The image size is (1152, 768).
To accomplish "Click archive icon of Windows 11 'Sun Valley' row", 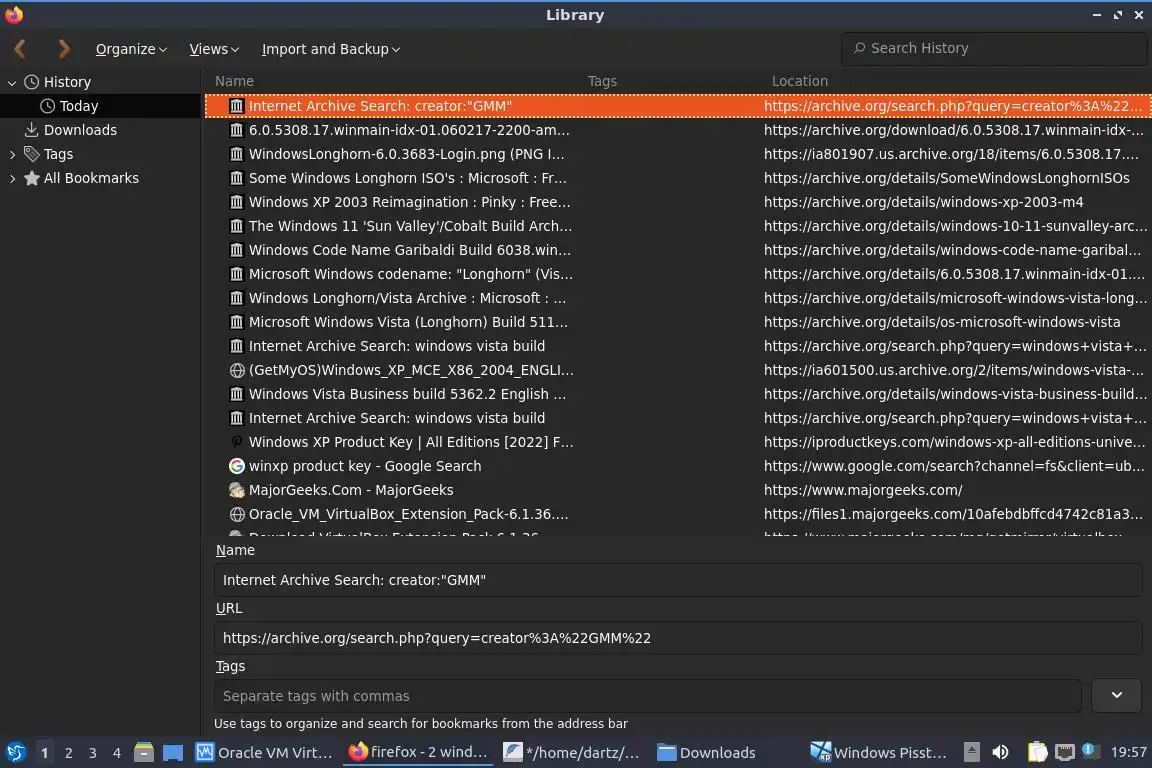I will [x=237, y=226].
